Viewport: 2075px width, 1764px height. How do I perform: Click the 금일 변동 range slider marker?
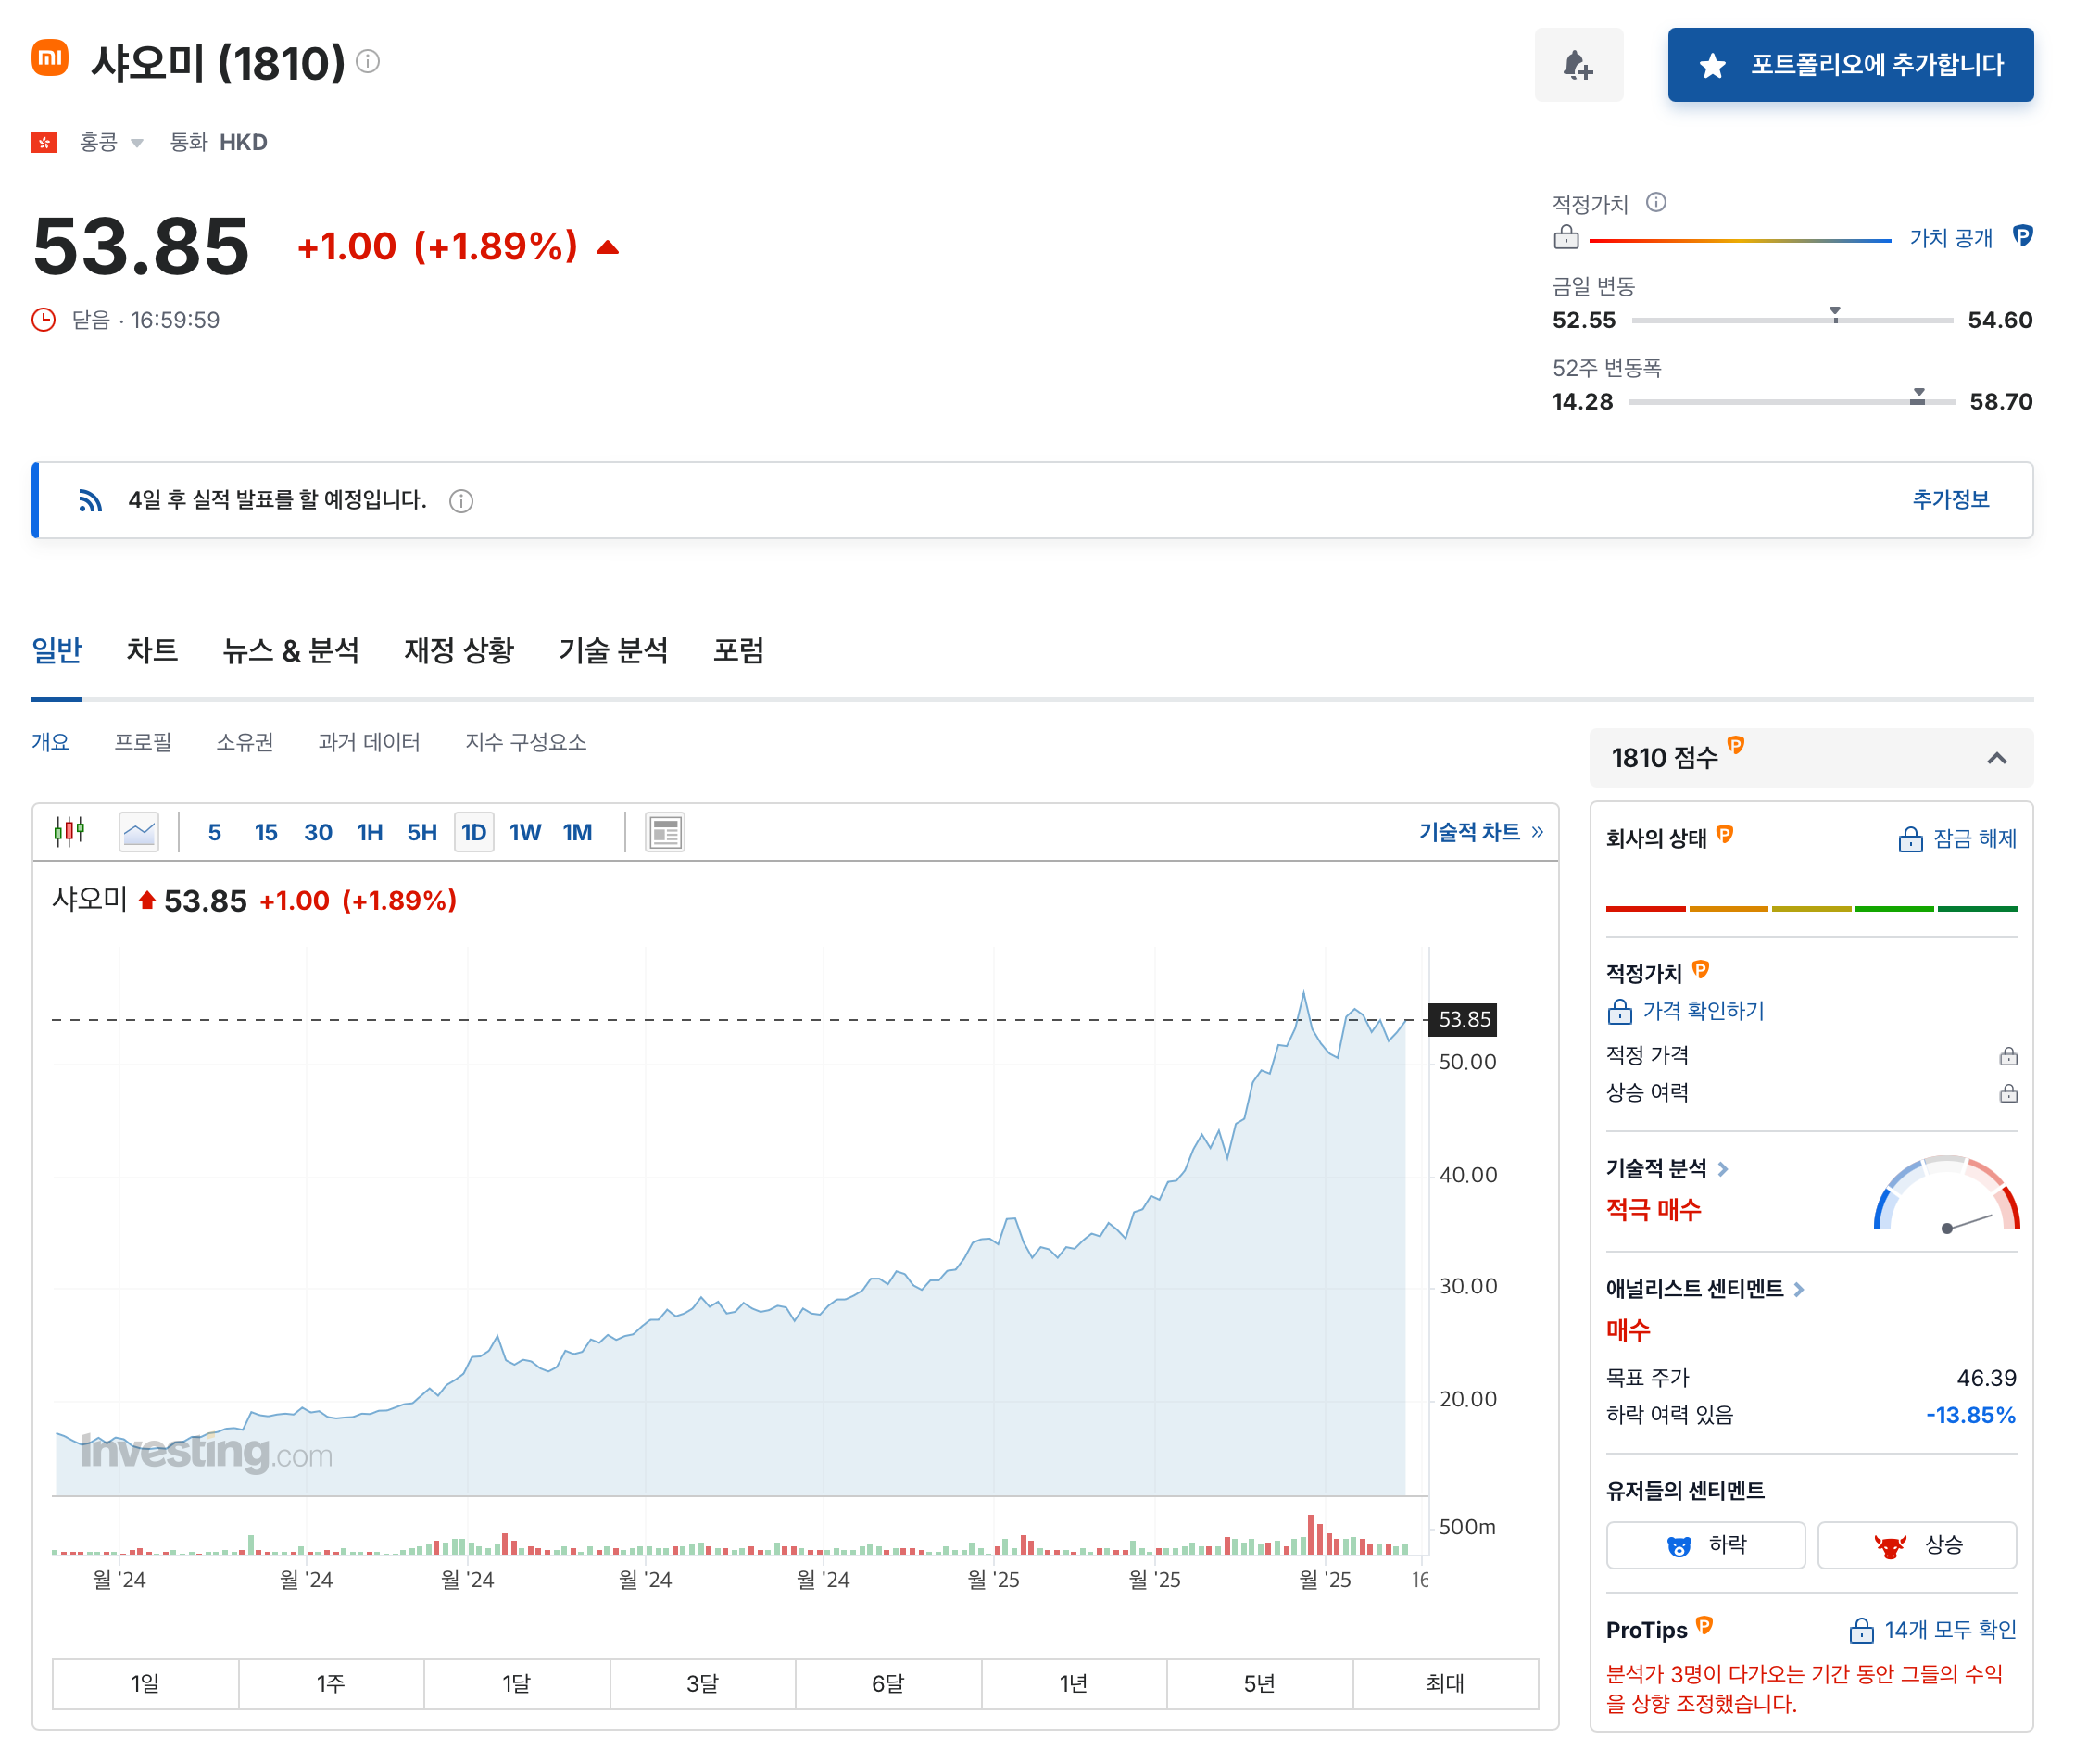(x=1834, y=315)
